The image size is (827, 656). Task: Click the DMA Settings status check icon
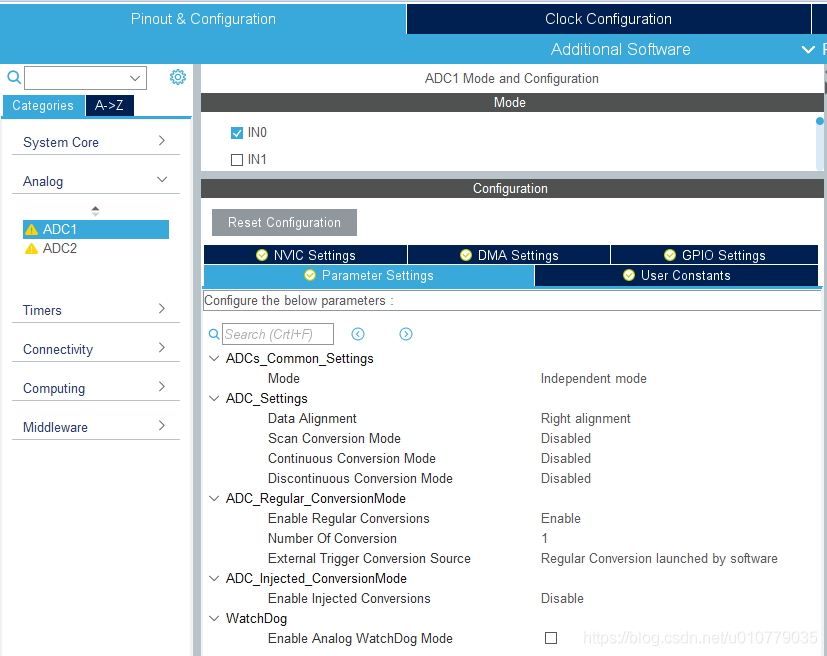tap(466, 255)
